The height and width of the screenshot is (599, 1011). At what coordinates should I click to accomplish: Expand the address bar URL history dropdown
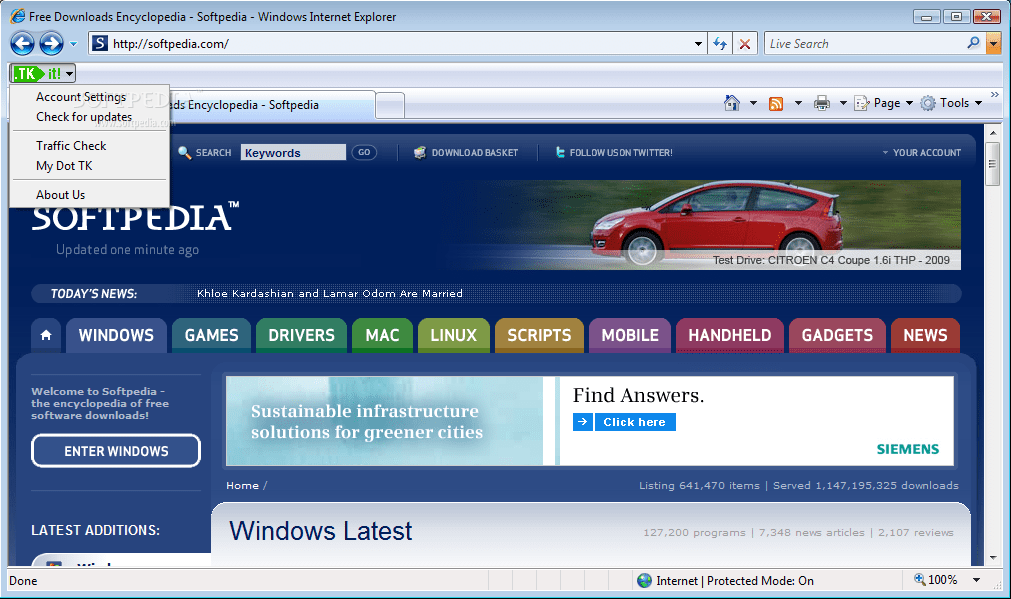tap(698, 44)
